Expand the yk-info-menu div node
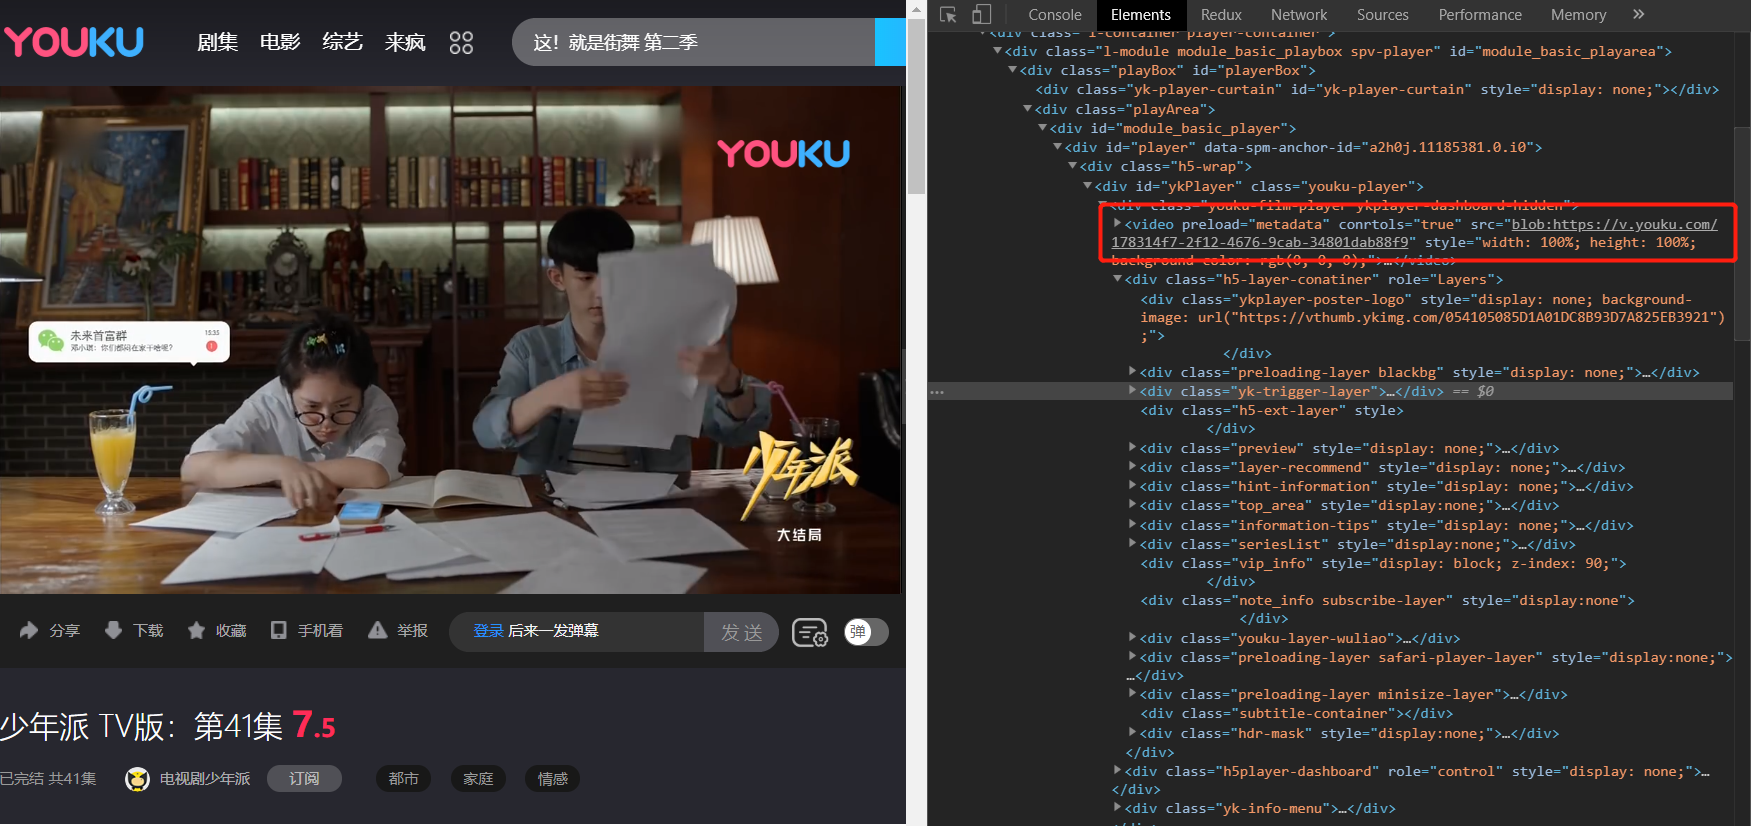Image resolution: width=1751 pixels, height=826 pixels. point(1118,808)
